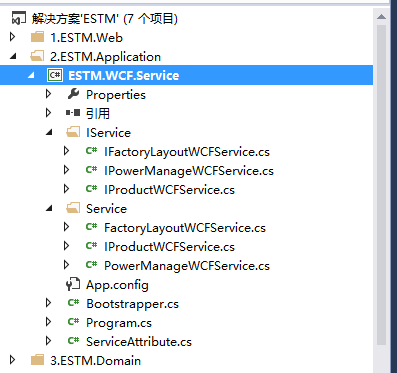Click the folder icon of 1.ESTM.Web

tap(37, 37)
